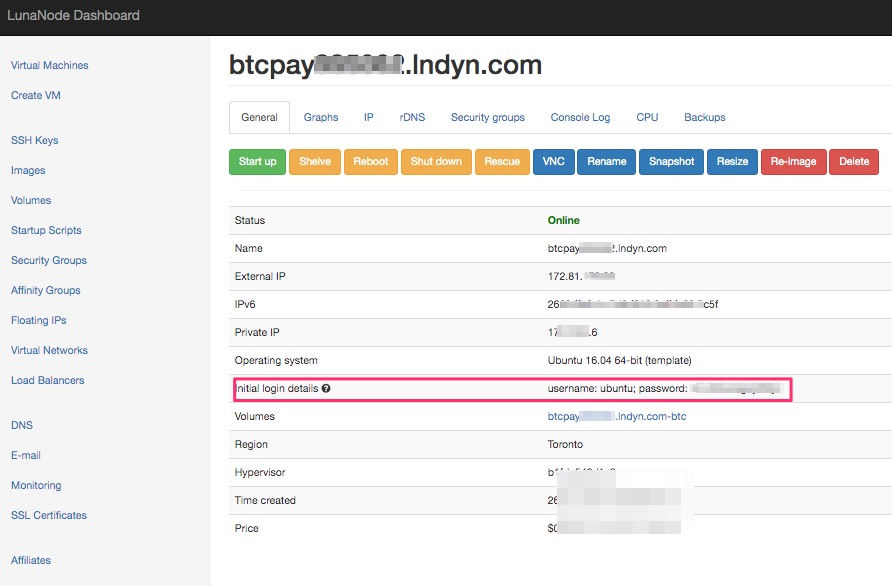Open the VNC console button
The image size is (892, 586).
pos(554,162)
